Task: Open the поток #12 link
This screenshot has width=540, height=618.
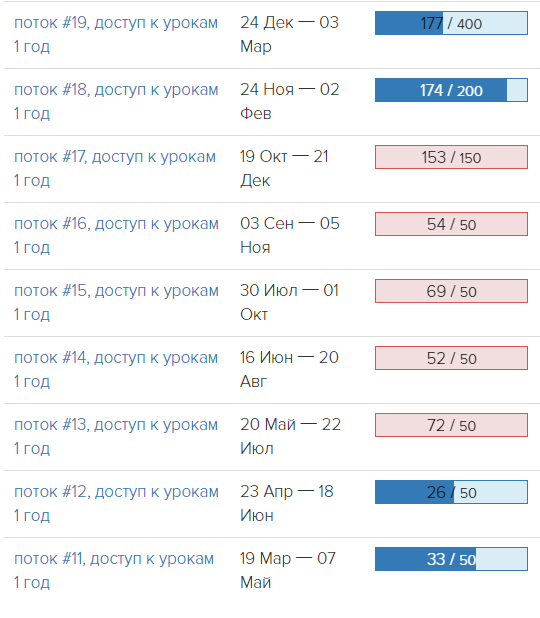Action: pyautogui.click(x=116, y=503)
